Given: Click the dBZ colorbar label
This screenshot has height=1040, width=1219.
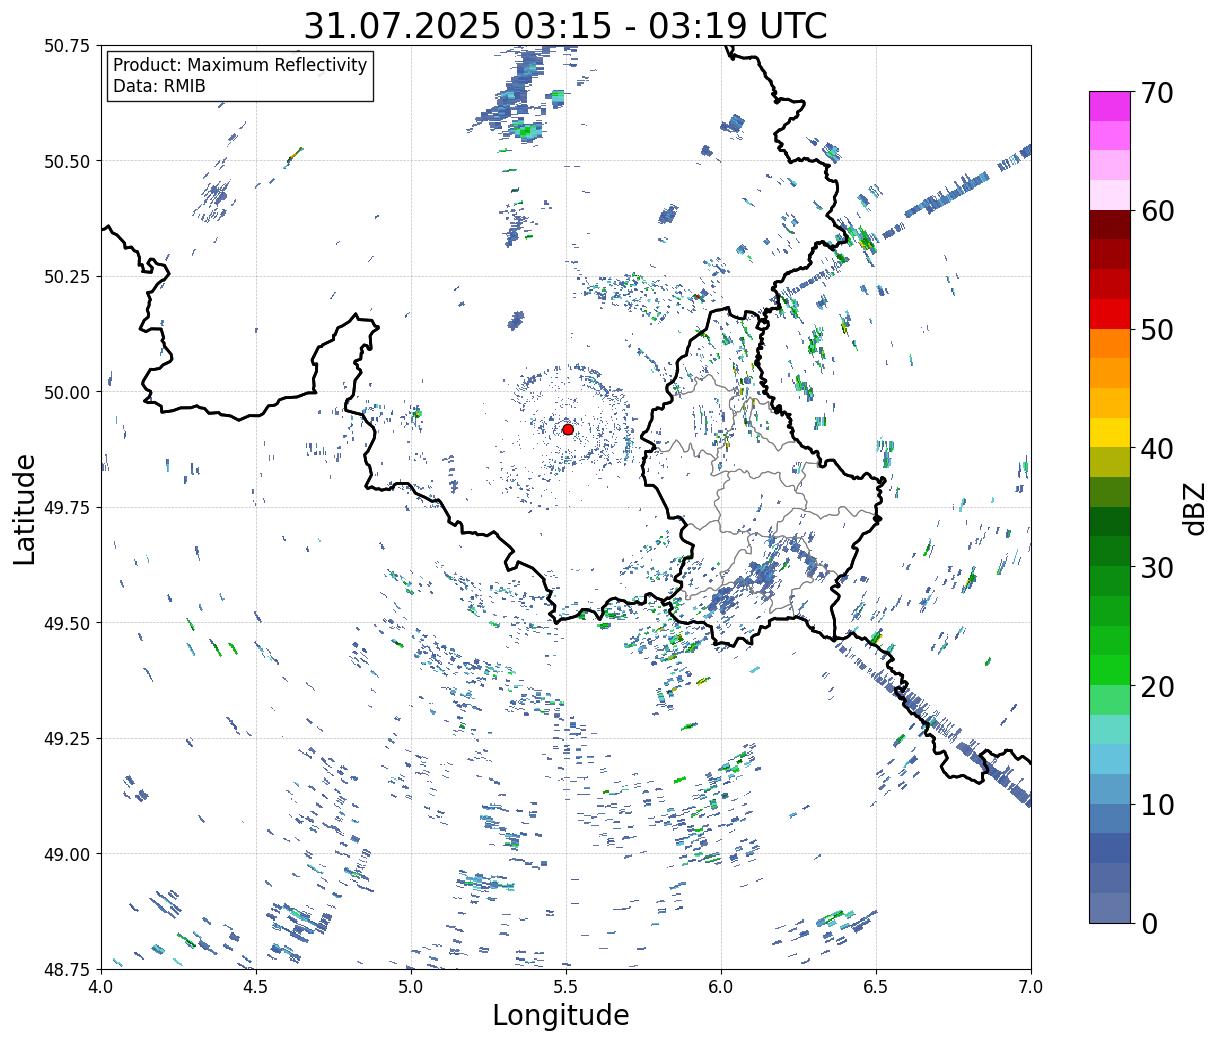Looking at the screenshot, I should pos(1193,508).
